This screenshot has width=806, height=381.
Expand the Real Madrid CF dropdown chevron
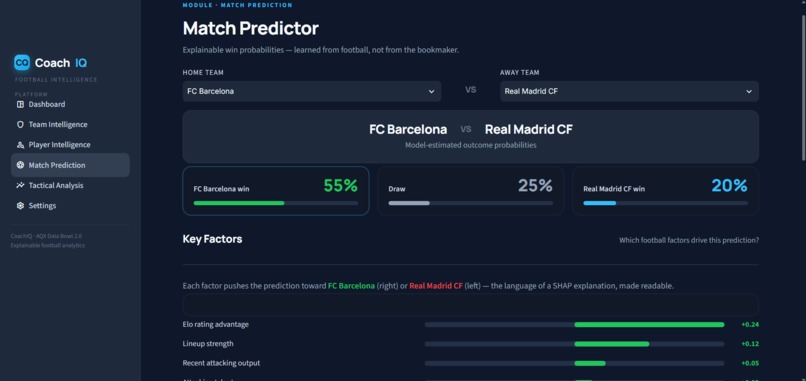click(x=749, y=92)
